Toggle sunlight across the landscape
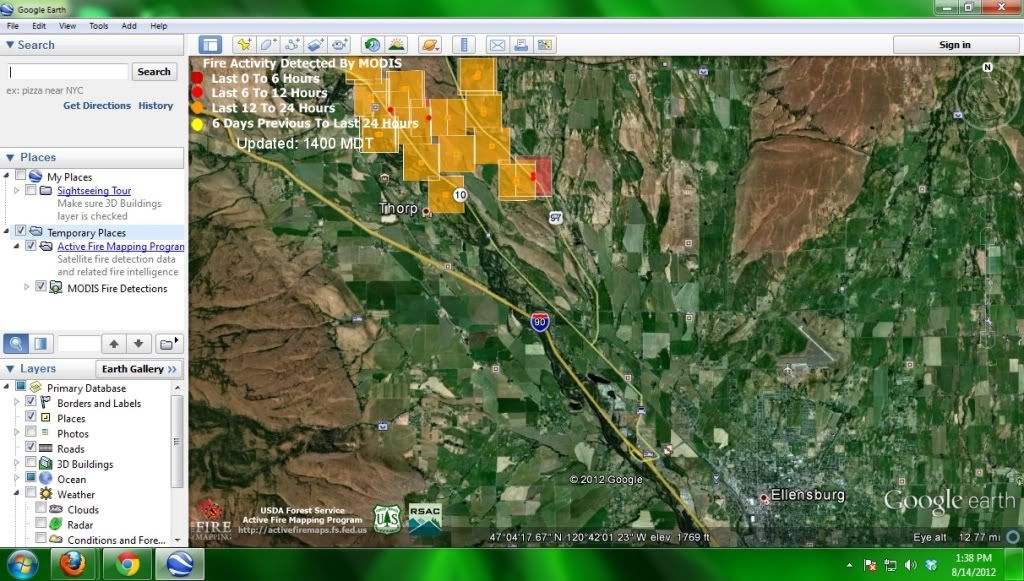Screen dimensions: 1024x581 point(396,44)
